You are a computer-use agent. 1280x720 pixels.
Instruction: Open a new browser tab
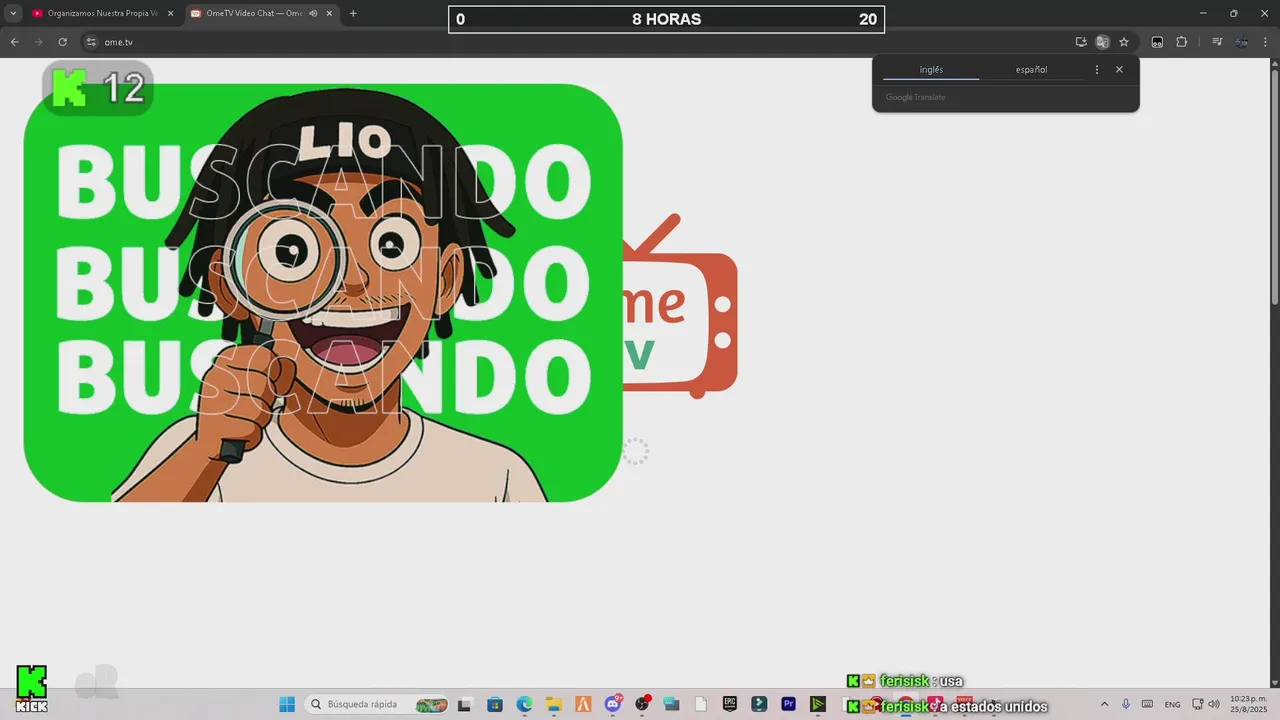353,13
